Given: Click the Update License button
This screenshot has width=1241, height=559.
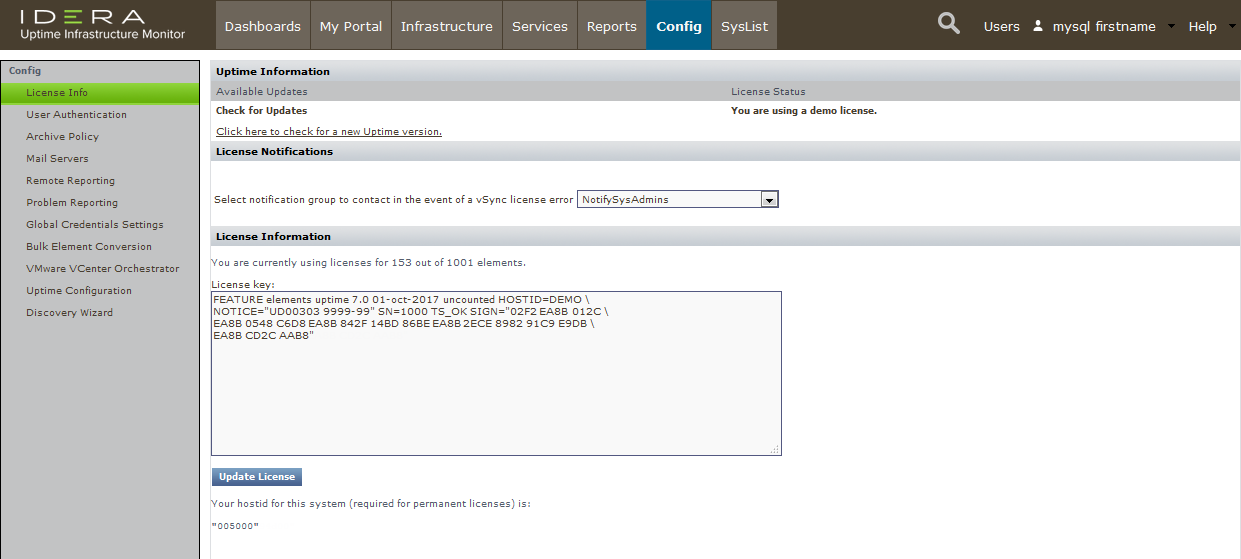Looking at the screenshot, I should pos(257,477).
